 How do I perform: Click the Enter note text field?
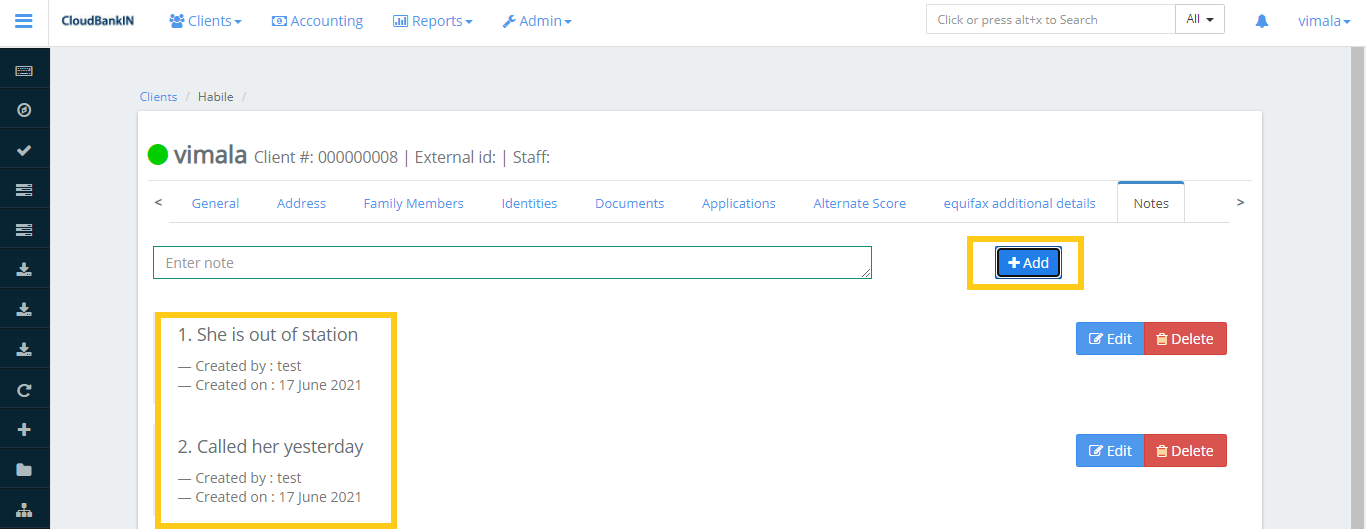pos(512,263)
